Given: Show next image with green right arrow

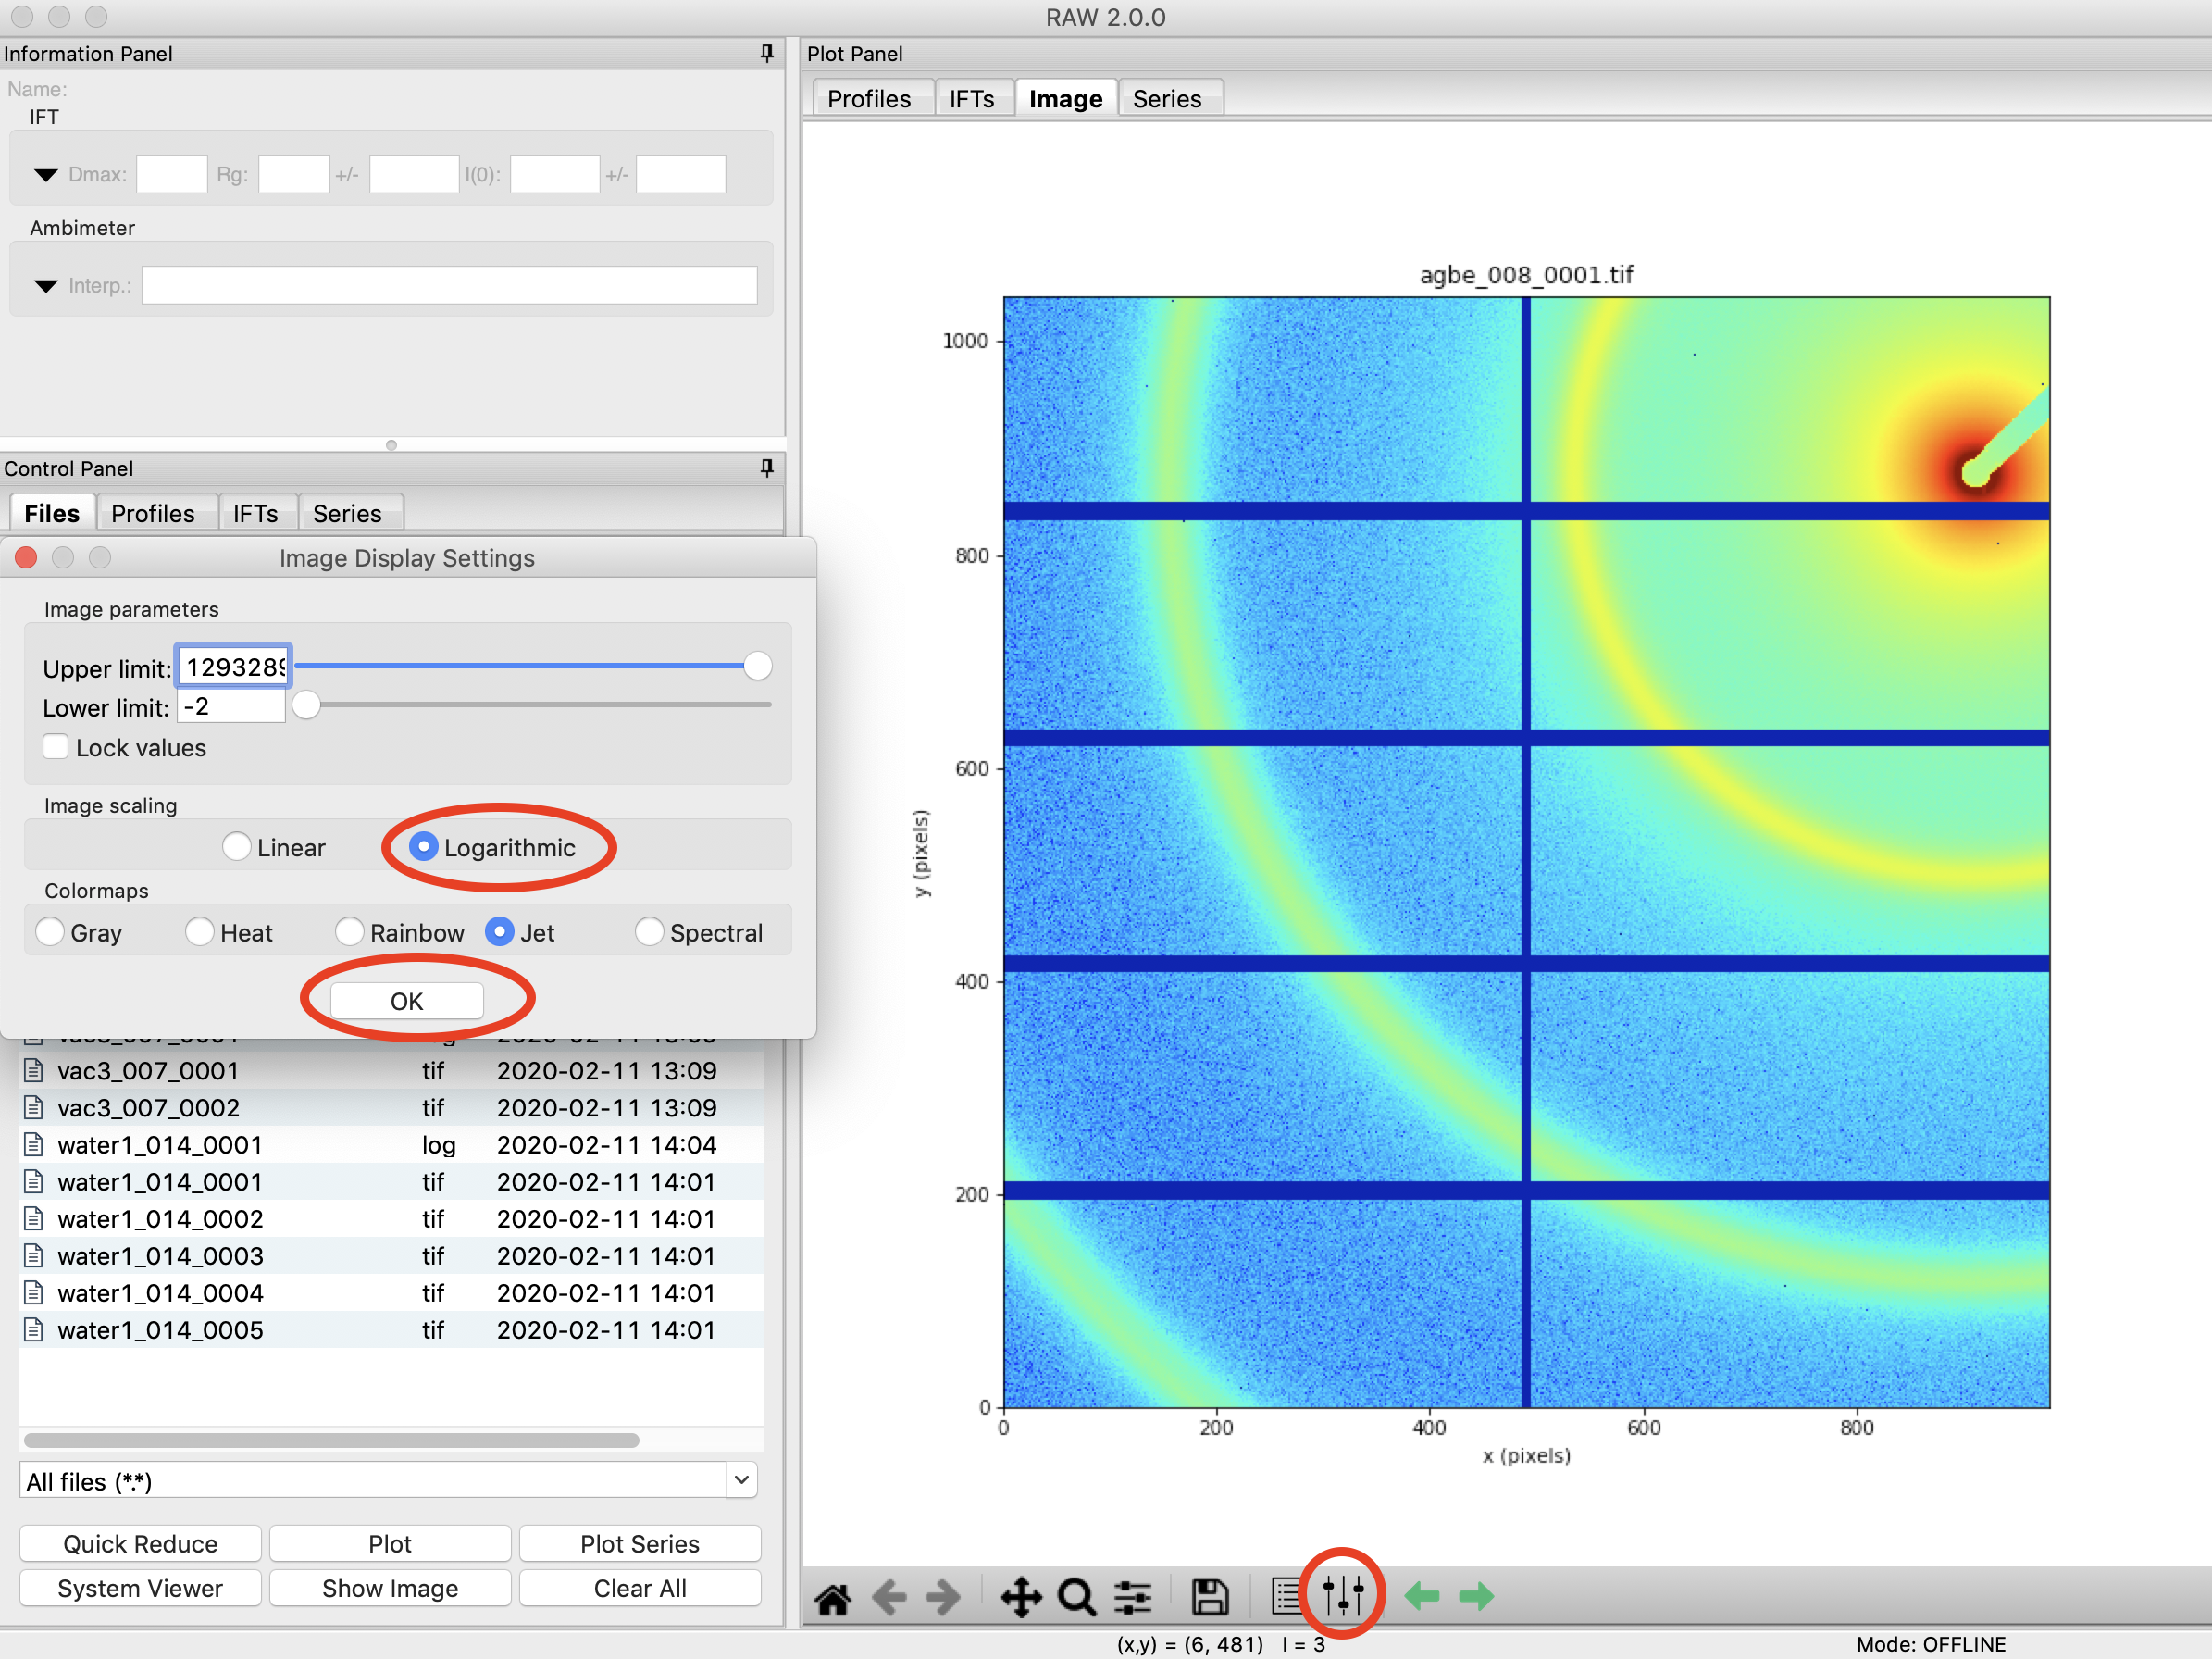Looking at the screenshot, I should pos(1475,1596).
